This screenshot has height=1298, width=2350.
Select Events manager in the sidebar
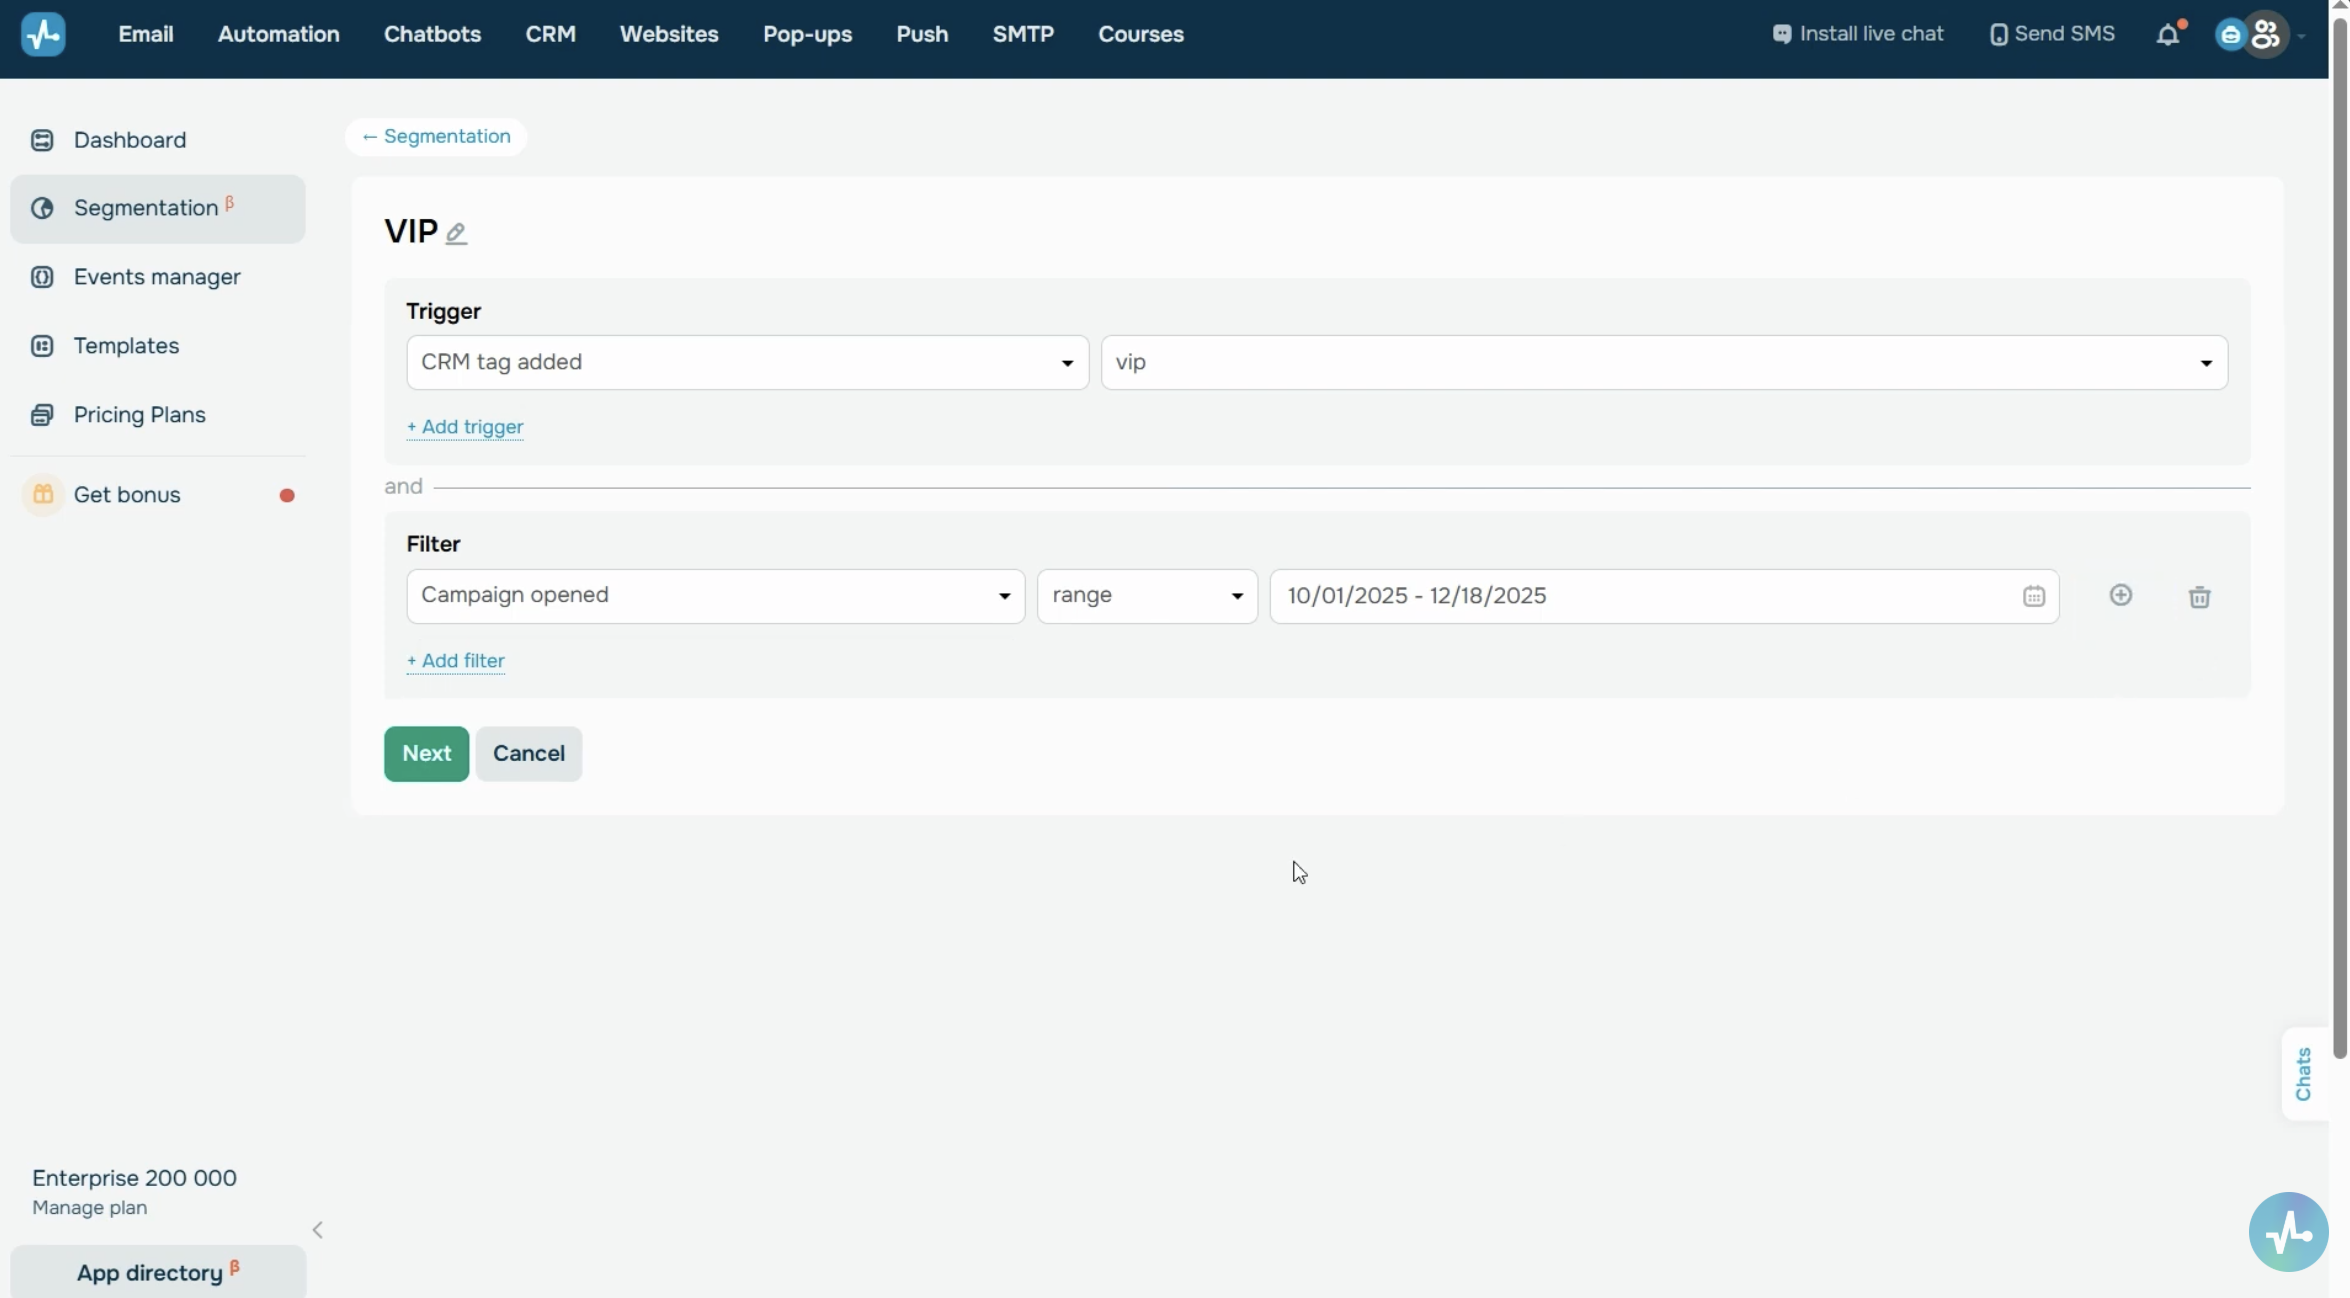157,277
